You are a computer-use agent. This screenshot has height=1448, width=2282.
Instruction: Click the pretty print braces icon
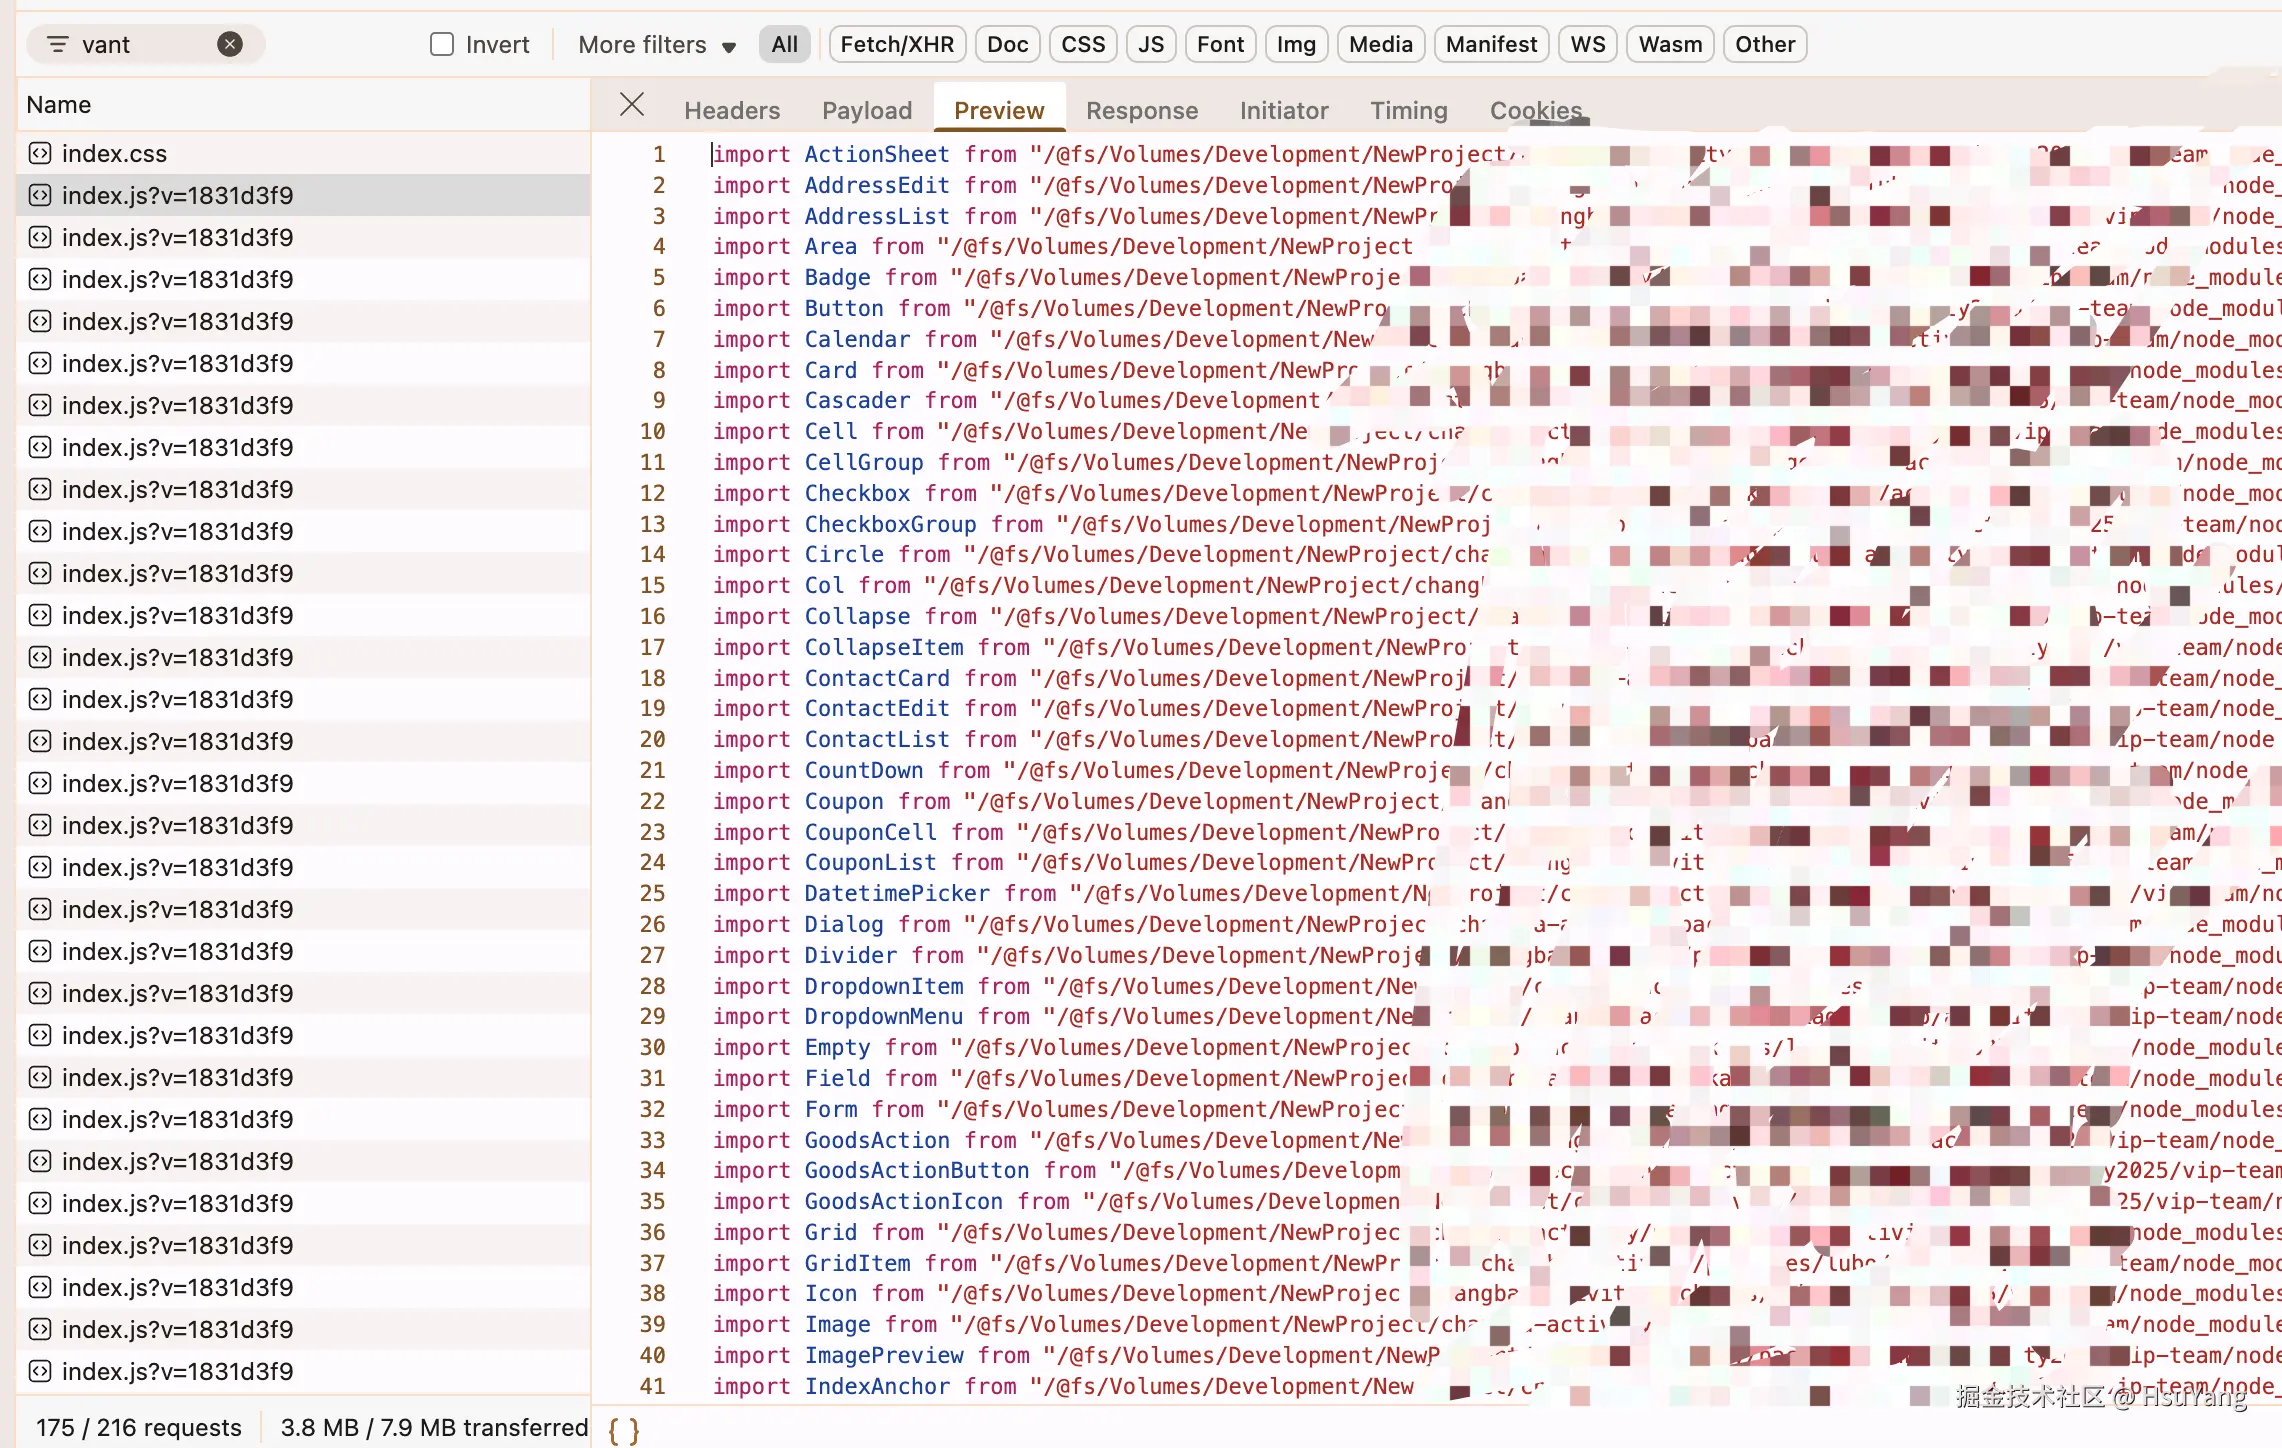(623, 1430)
